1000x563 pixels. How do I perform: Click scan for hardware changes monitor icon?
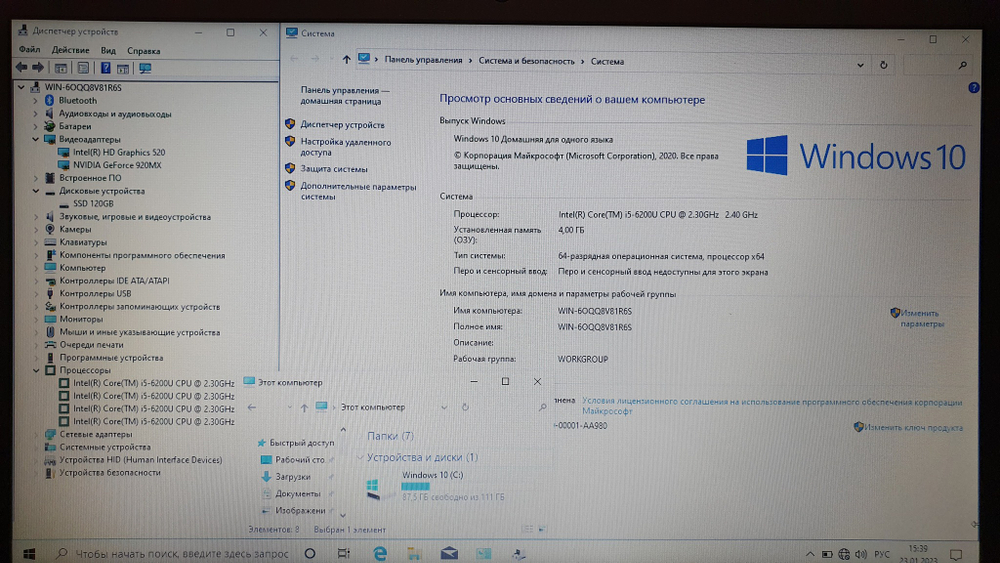(x=145, y=68)
